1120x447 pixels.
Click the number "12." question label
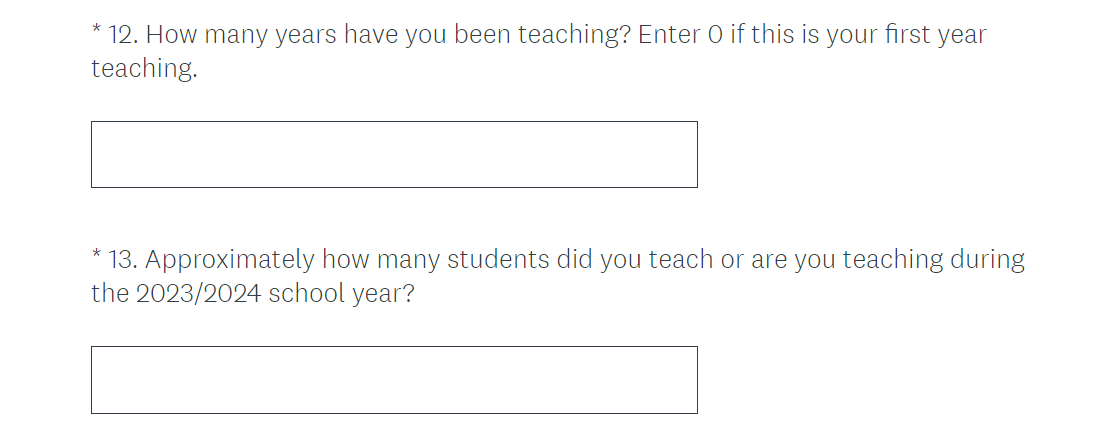pos(124,35)
